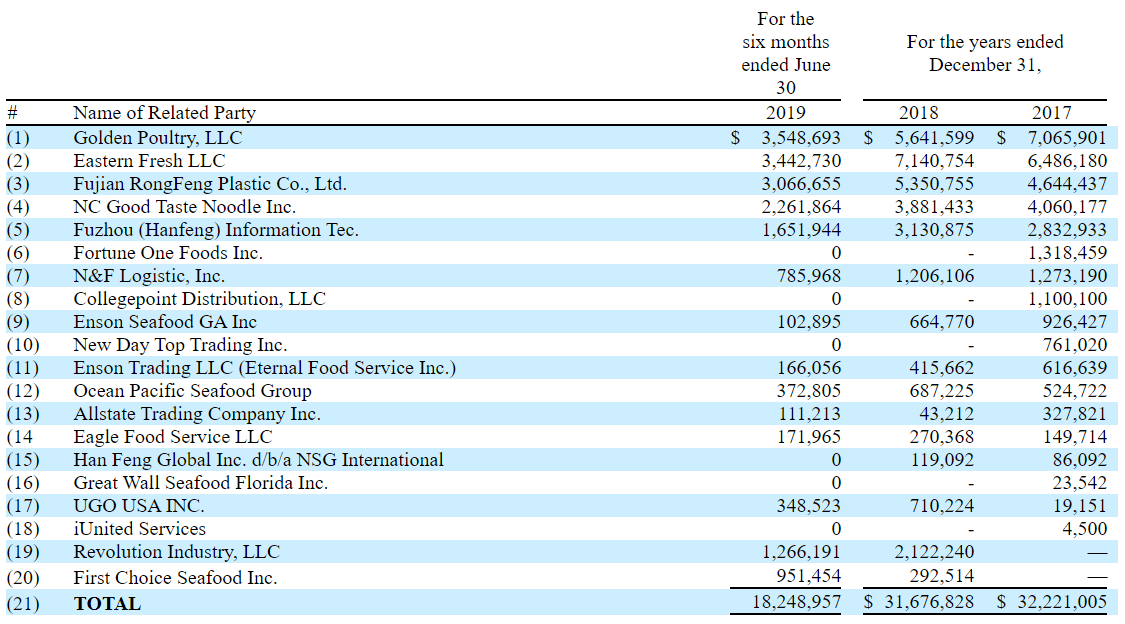
Task: Select 'Collegepoint Distribution, LLC' row name
Action: [199, 298]
